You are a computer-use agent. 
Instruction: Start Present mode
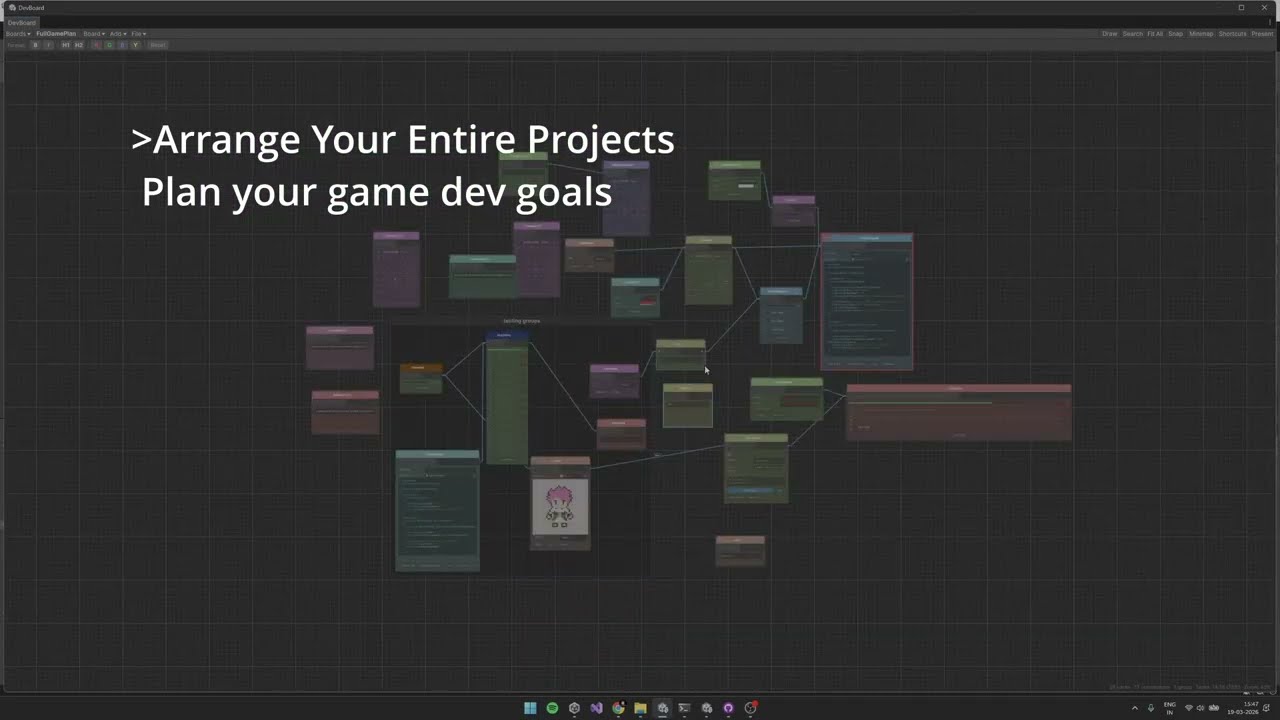[1262, 34]
